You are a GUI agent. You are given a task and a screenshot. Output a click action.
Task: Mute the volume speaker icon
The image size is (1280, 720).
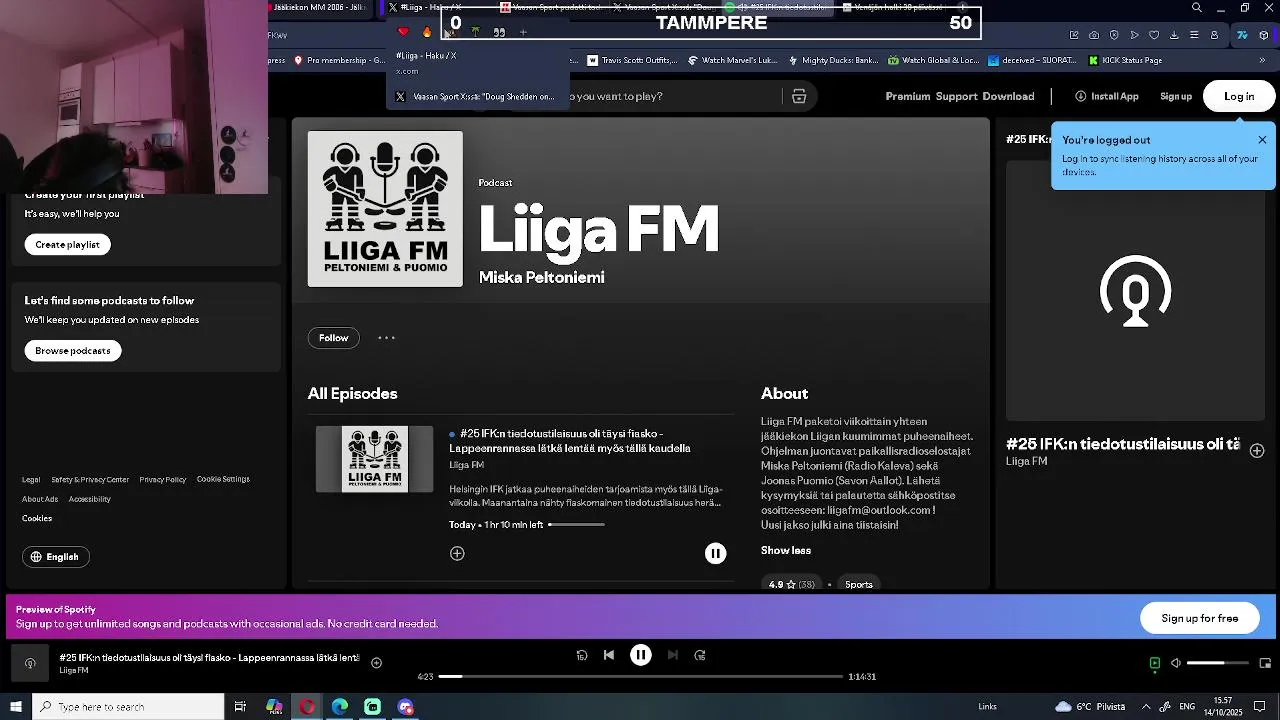pyautogui.click(x=1176, y=663)
